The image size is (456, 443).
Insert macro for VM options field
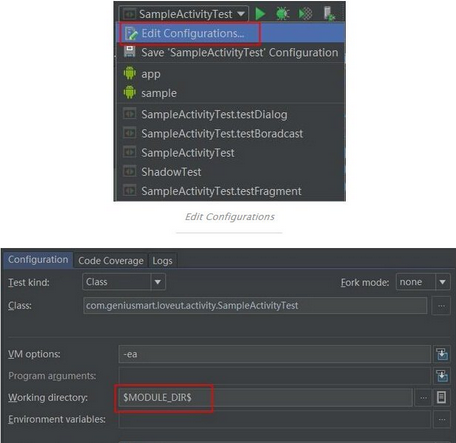442,354
